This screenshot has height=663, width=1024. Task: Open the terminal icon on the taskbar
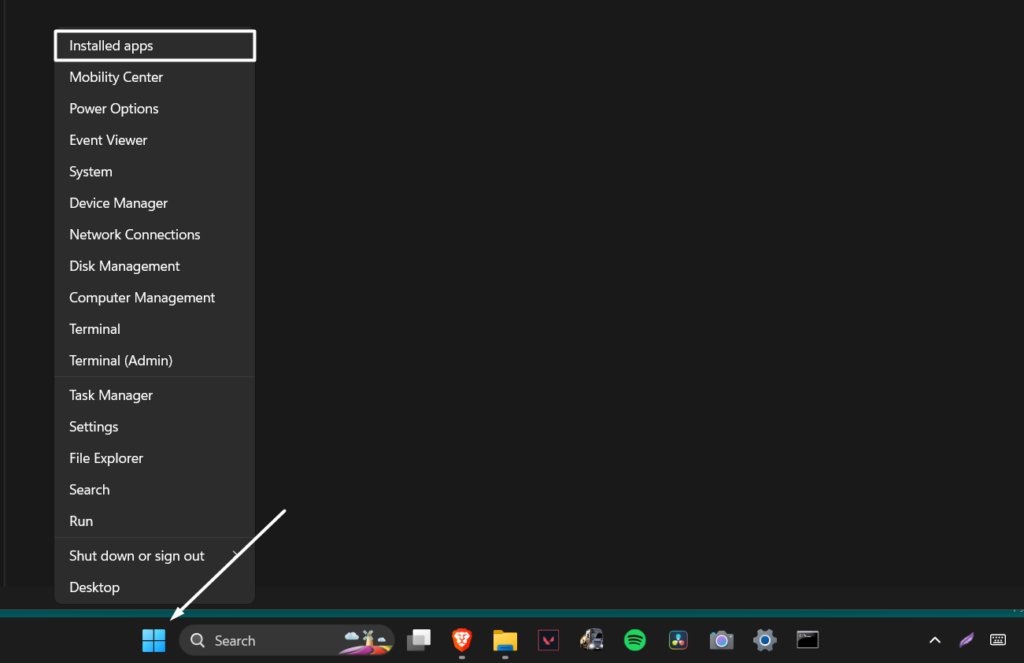click(808, 640)
